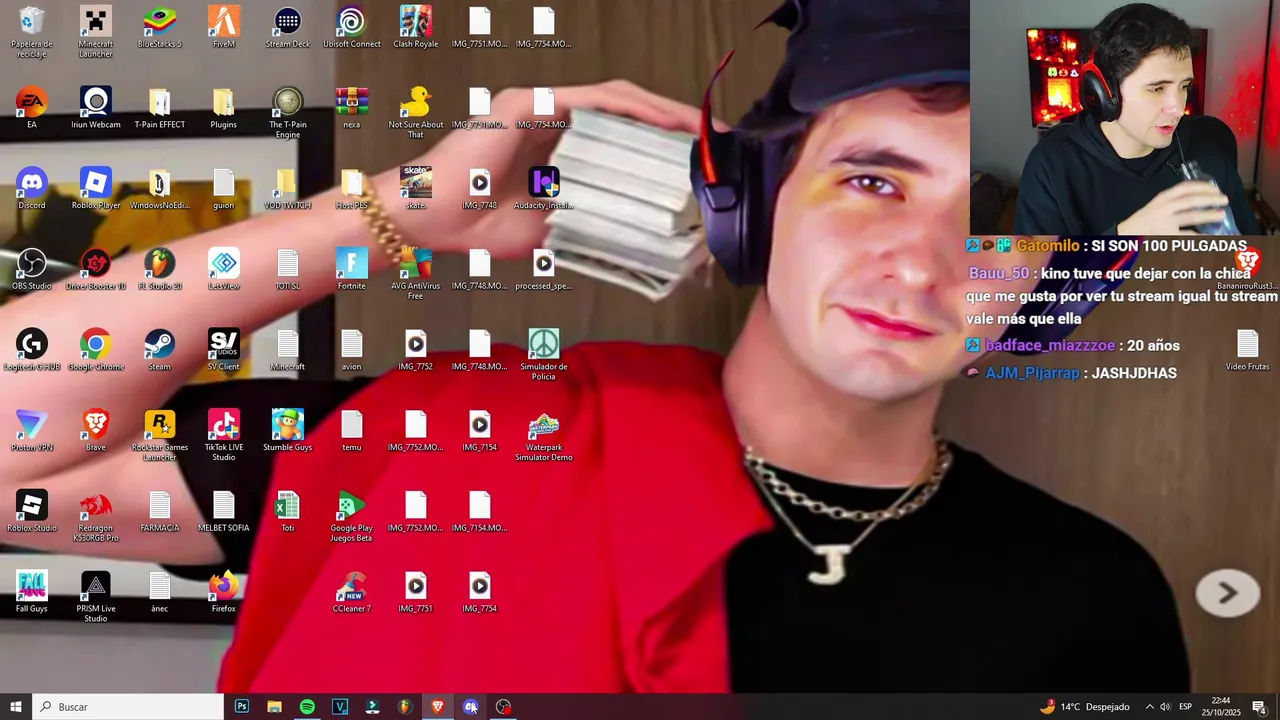Open the avion text file

(352, 351)
